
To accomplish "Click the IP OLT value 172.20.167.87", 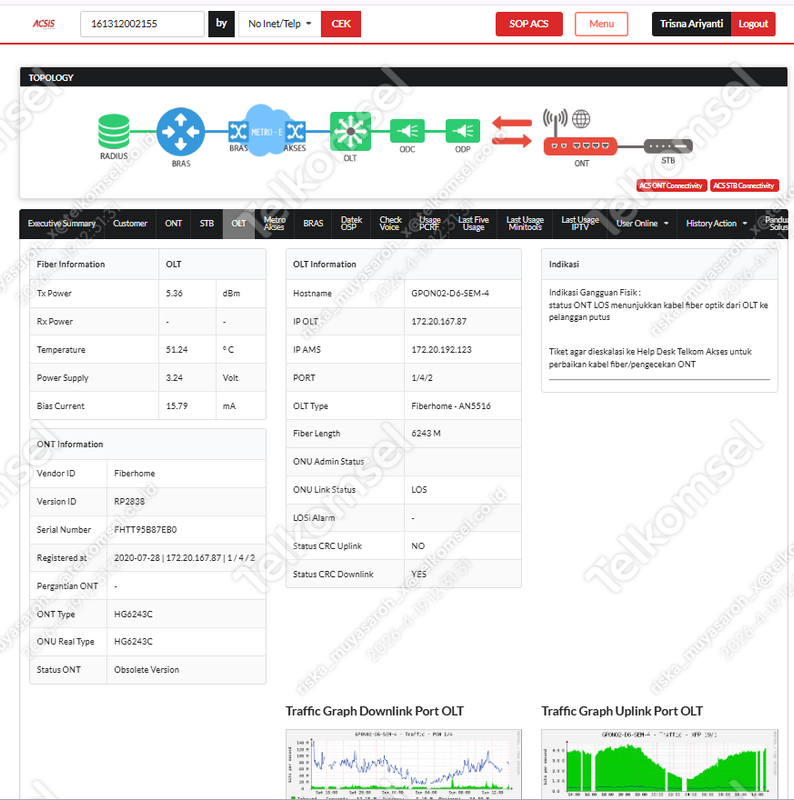I will pyautogui.click(x=439, y=321).
